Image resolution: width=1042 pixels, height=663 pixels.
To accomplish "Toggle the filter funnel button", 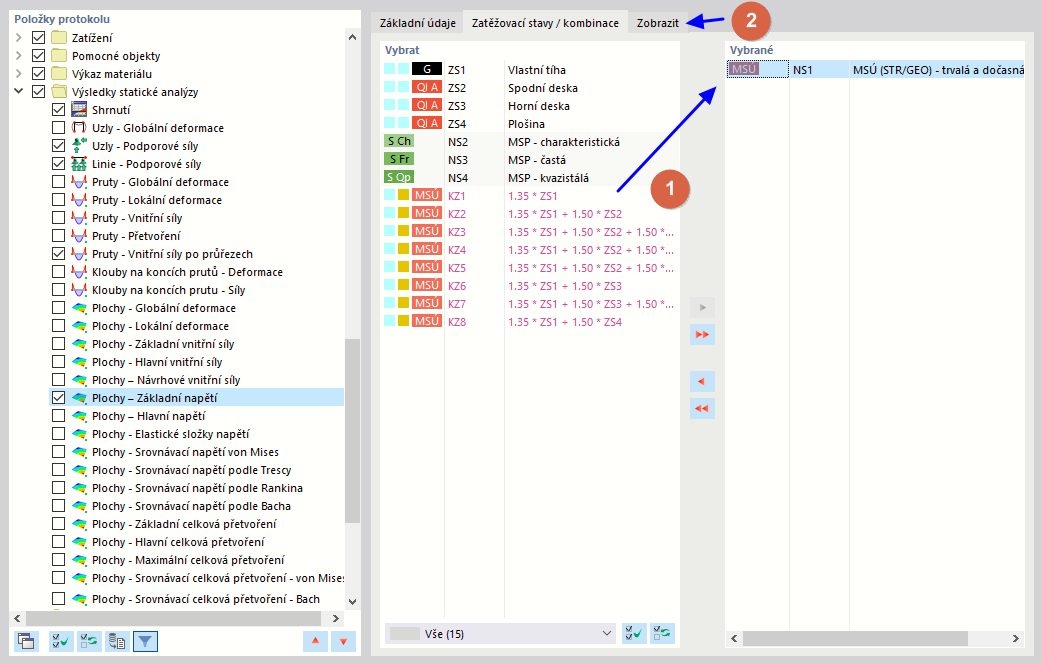I will tap(145, 641).
